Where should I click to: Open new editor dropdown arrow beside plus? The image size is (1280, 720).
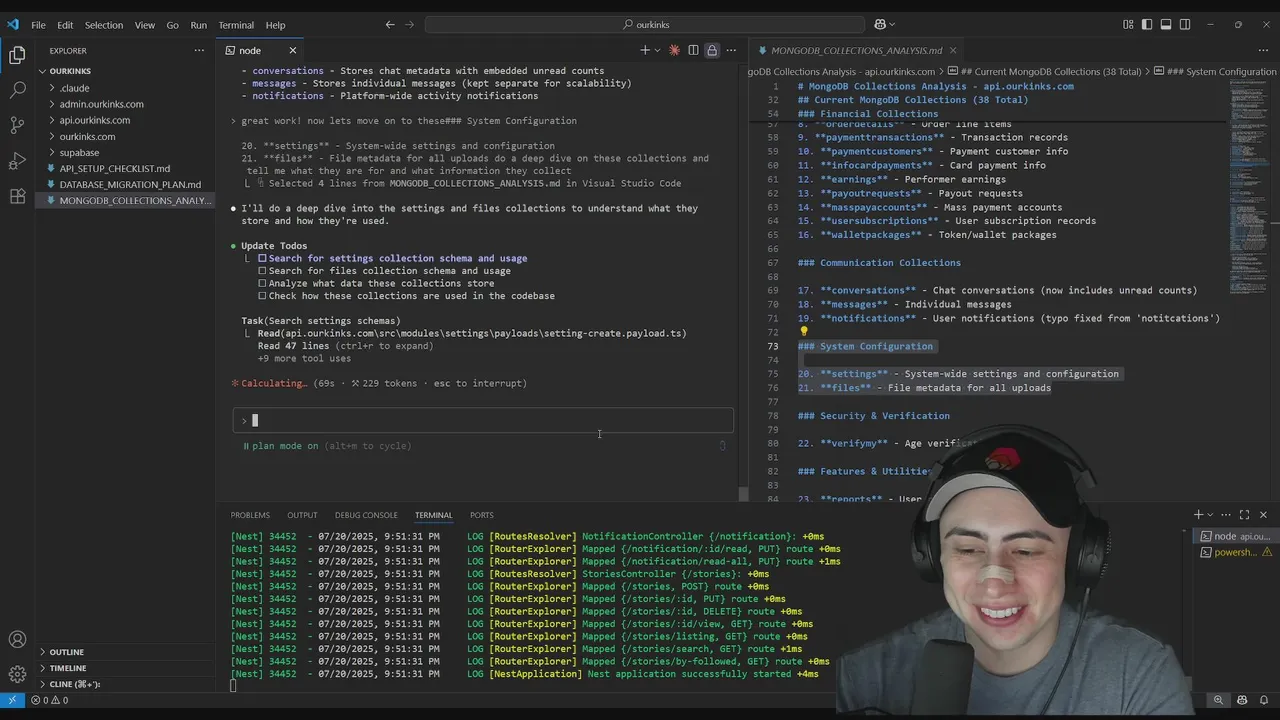pyautogui.click(x=657, y=50)
